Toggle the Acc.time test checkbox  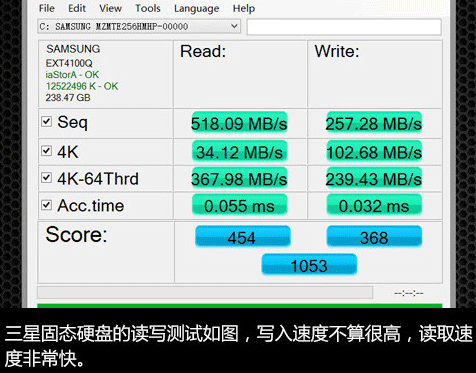pyautogui.click(x=46, y=205)
